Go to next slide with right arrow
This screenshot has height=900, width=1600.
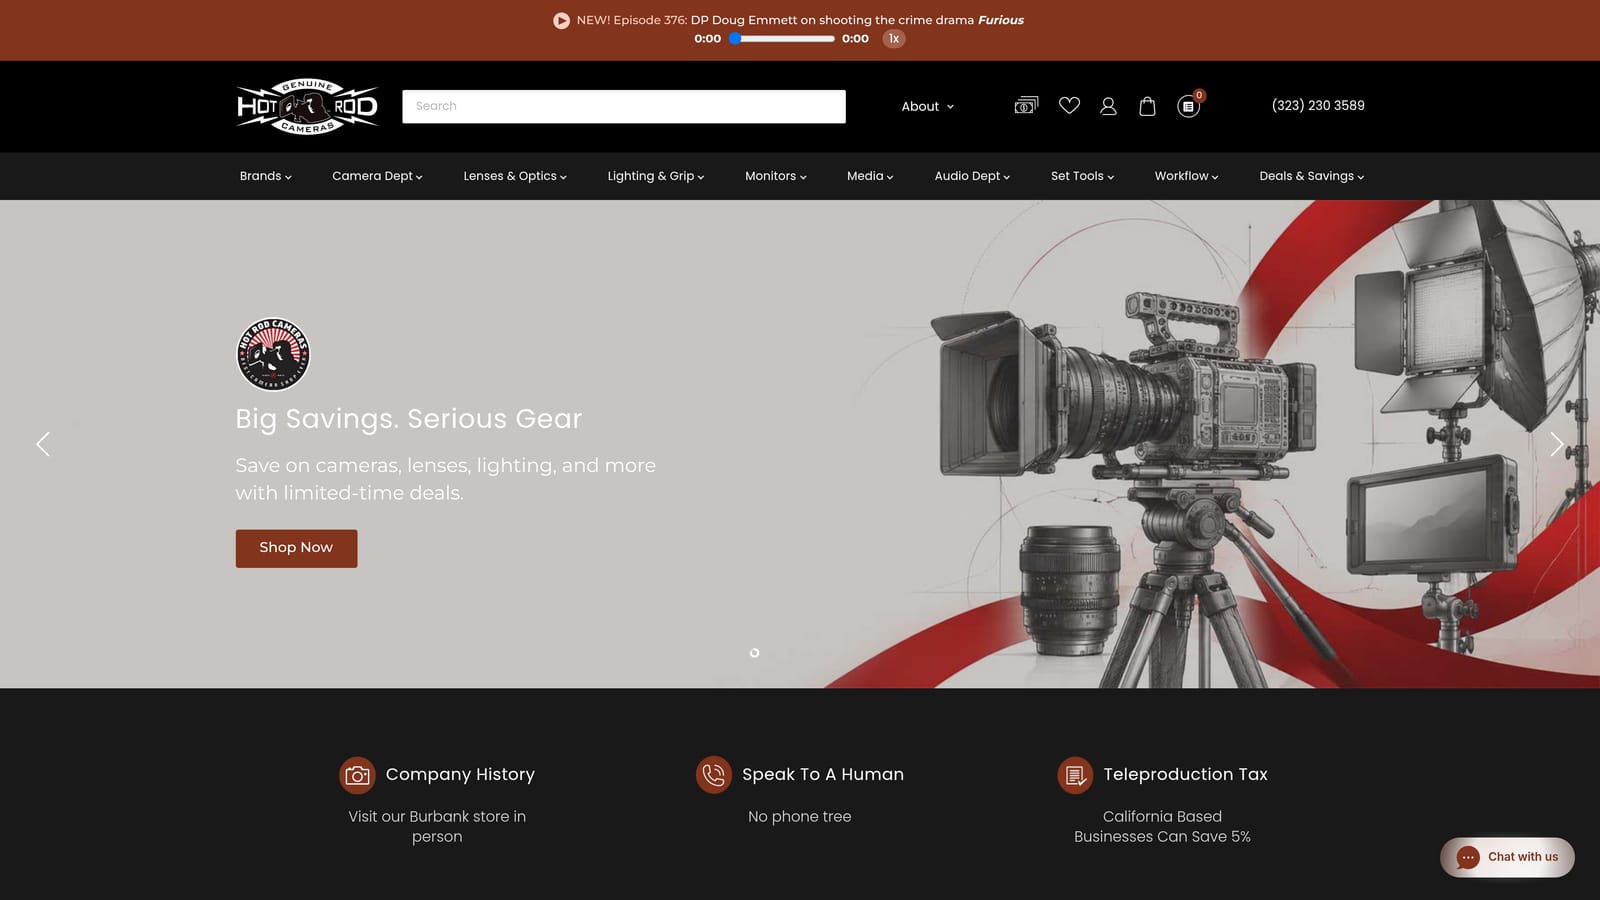click(1556, 444)
